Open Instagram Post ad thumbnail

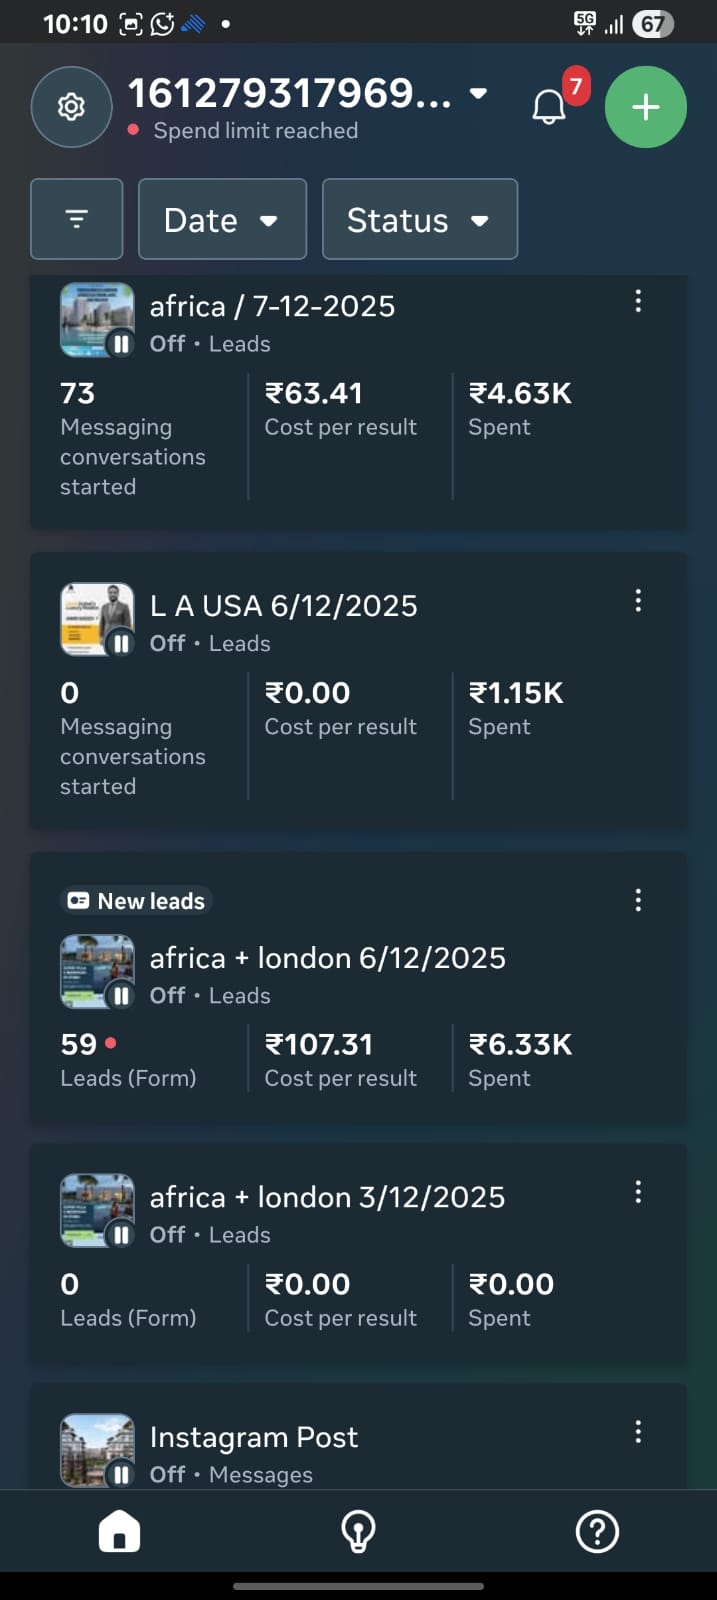coord(97,1450)
